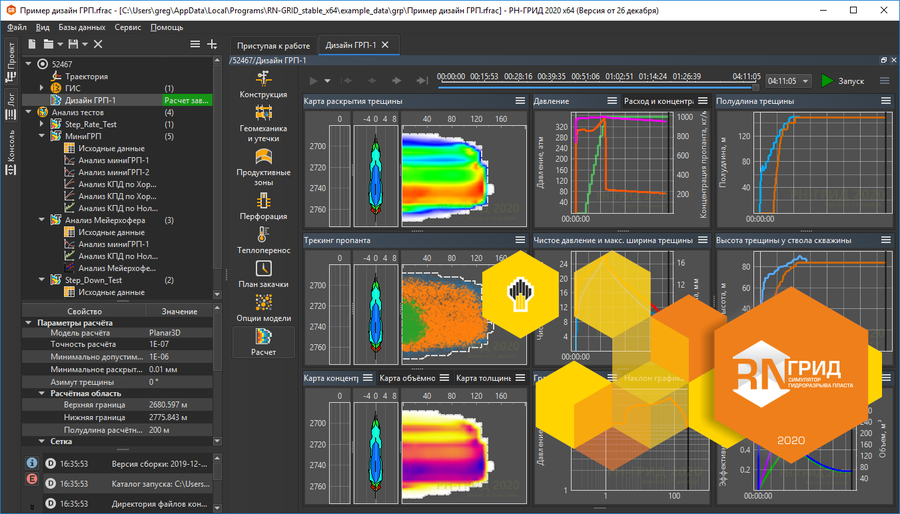The width and height of the screenshot is (900, 514).
Task: Select Траектория in project tree
Action: coord(86,76)
